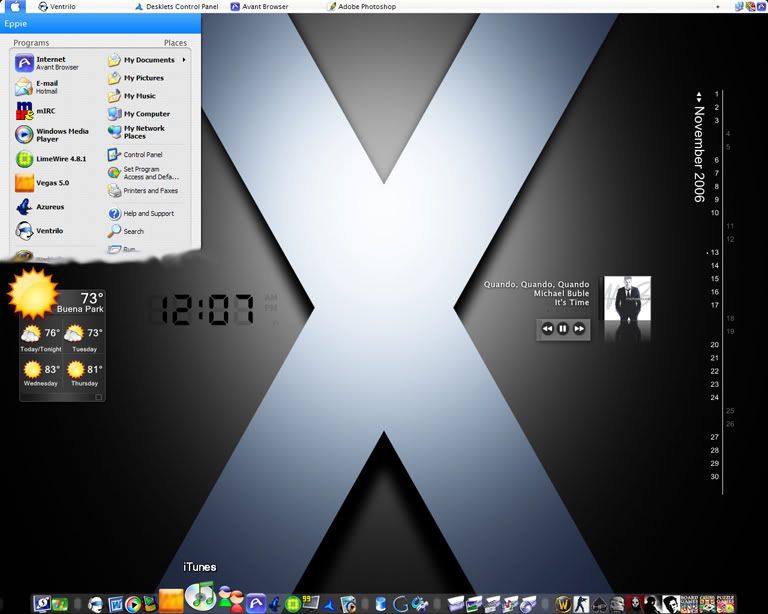Select day 13 in the calendar
768x614 pixels.
pos(715,253)
